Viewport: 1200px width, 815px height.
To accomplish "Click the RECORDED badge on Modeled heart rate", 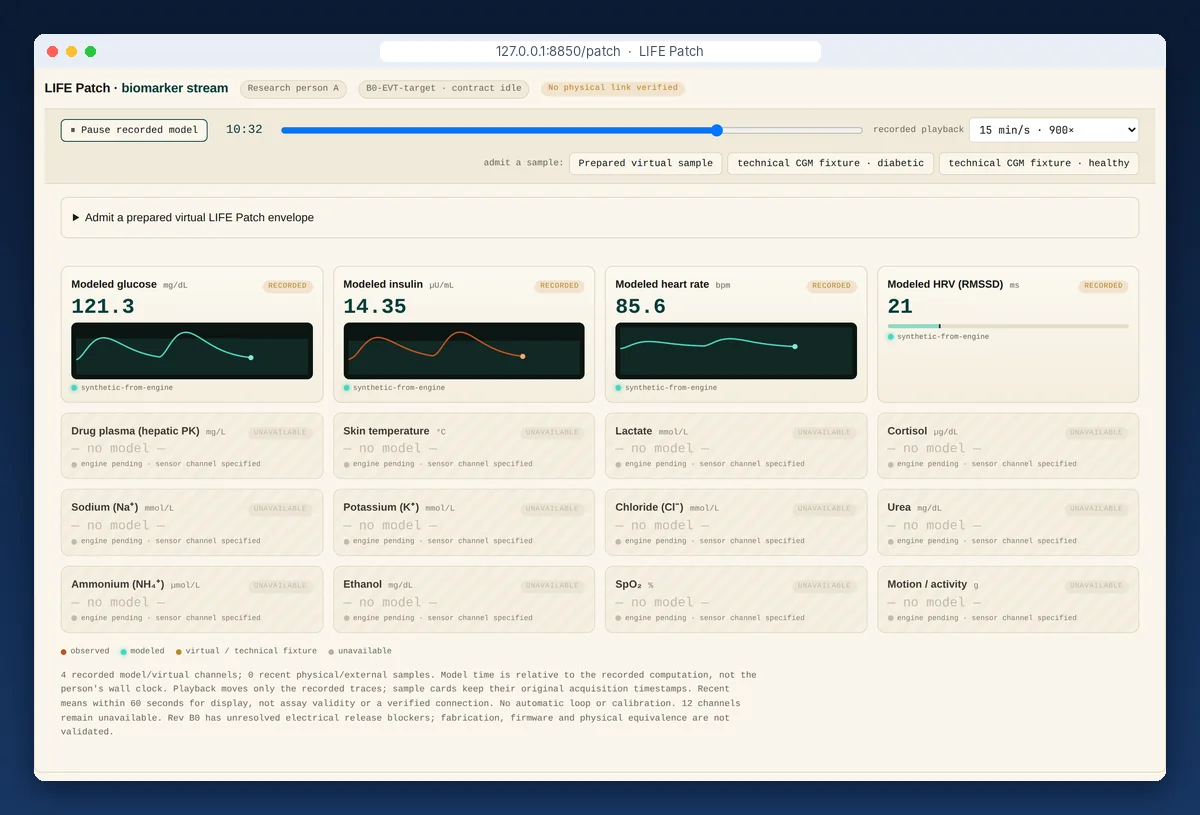I will [832, 286].
